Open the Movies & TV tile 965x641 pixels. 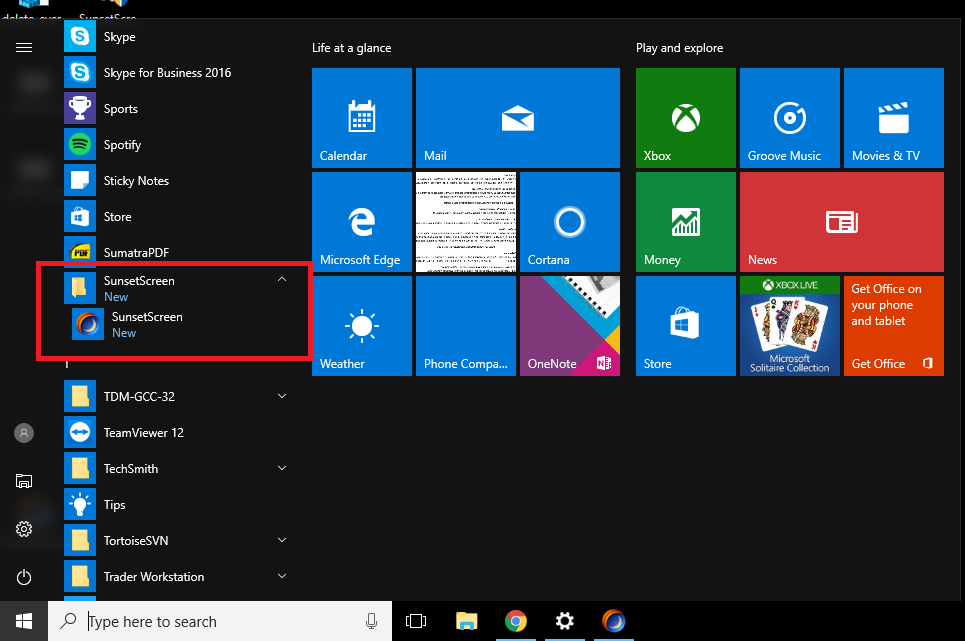pyautogui.click(x=894, y=117)
